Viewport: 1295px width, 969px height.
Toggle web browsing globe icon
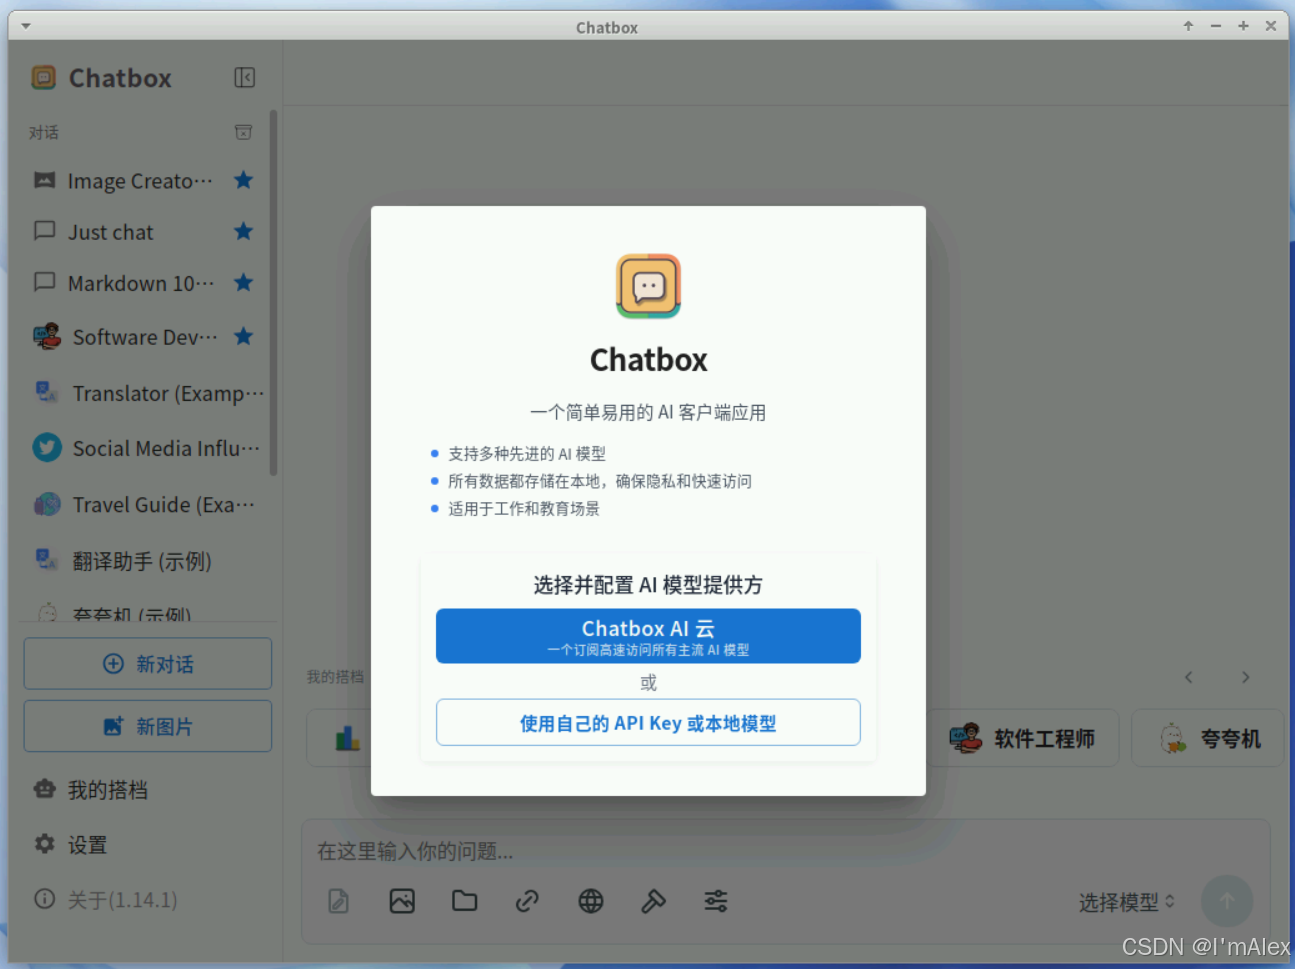(591, 901)
